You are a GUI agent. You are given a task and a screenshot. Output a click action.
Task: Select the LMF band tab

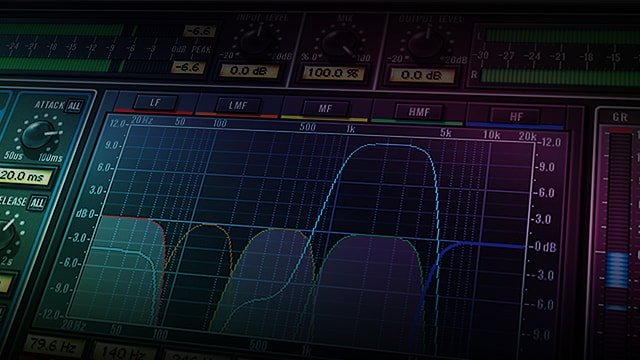pos(238,106)
